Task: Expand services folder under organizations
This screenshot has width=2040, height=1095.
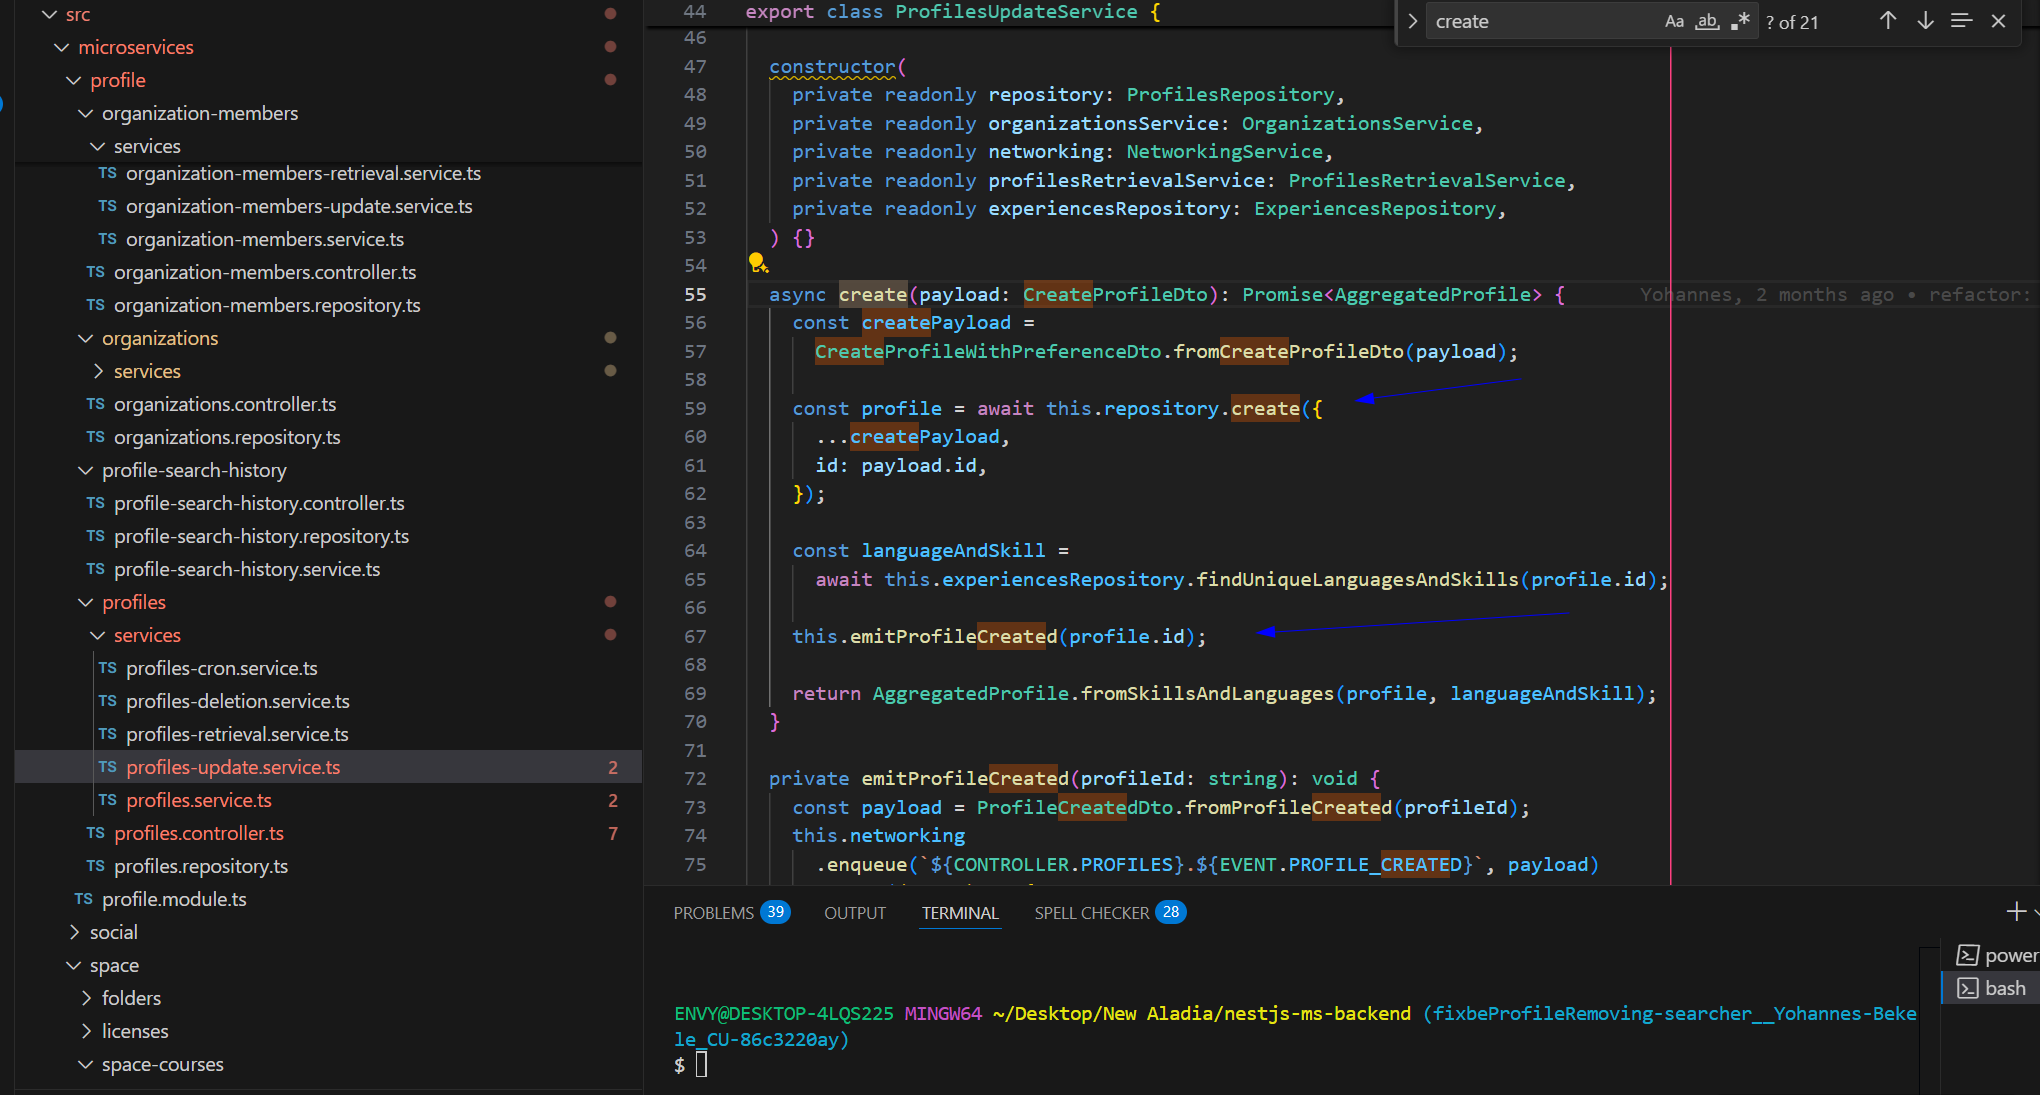Action: click(98, 371)
